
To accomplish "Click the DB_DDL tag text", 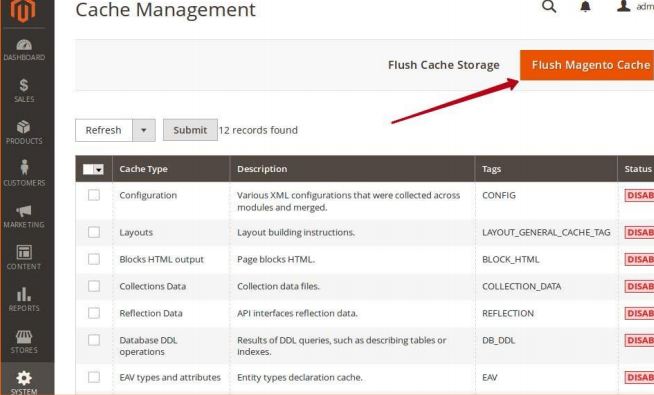I will coord(498,340).
